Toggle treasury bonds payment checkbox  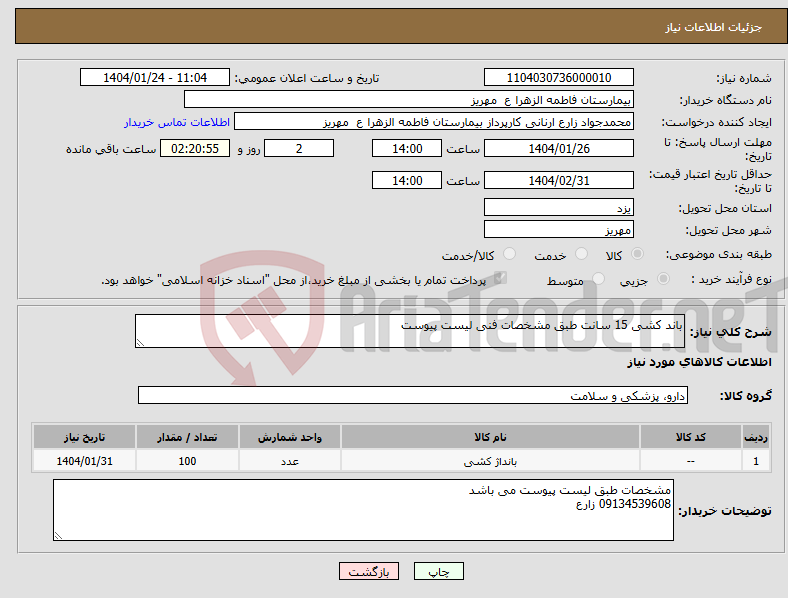pyautogui.click(x=500, y=278)
